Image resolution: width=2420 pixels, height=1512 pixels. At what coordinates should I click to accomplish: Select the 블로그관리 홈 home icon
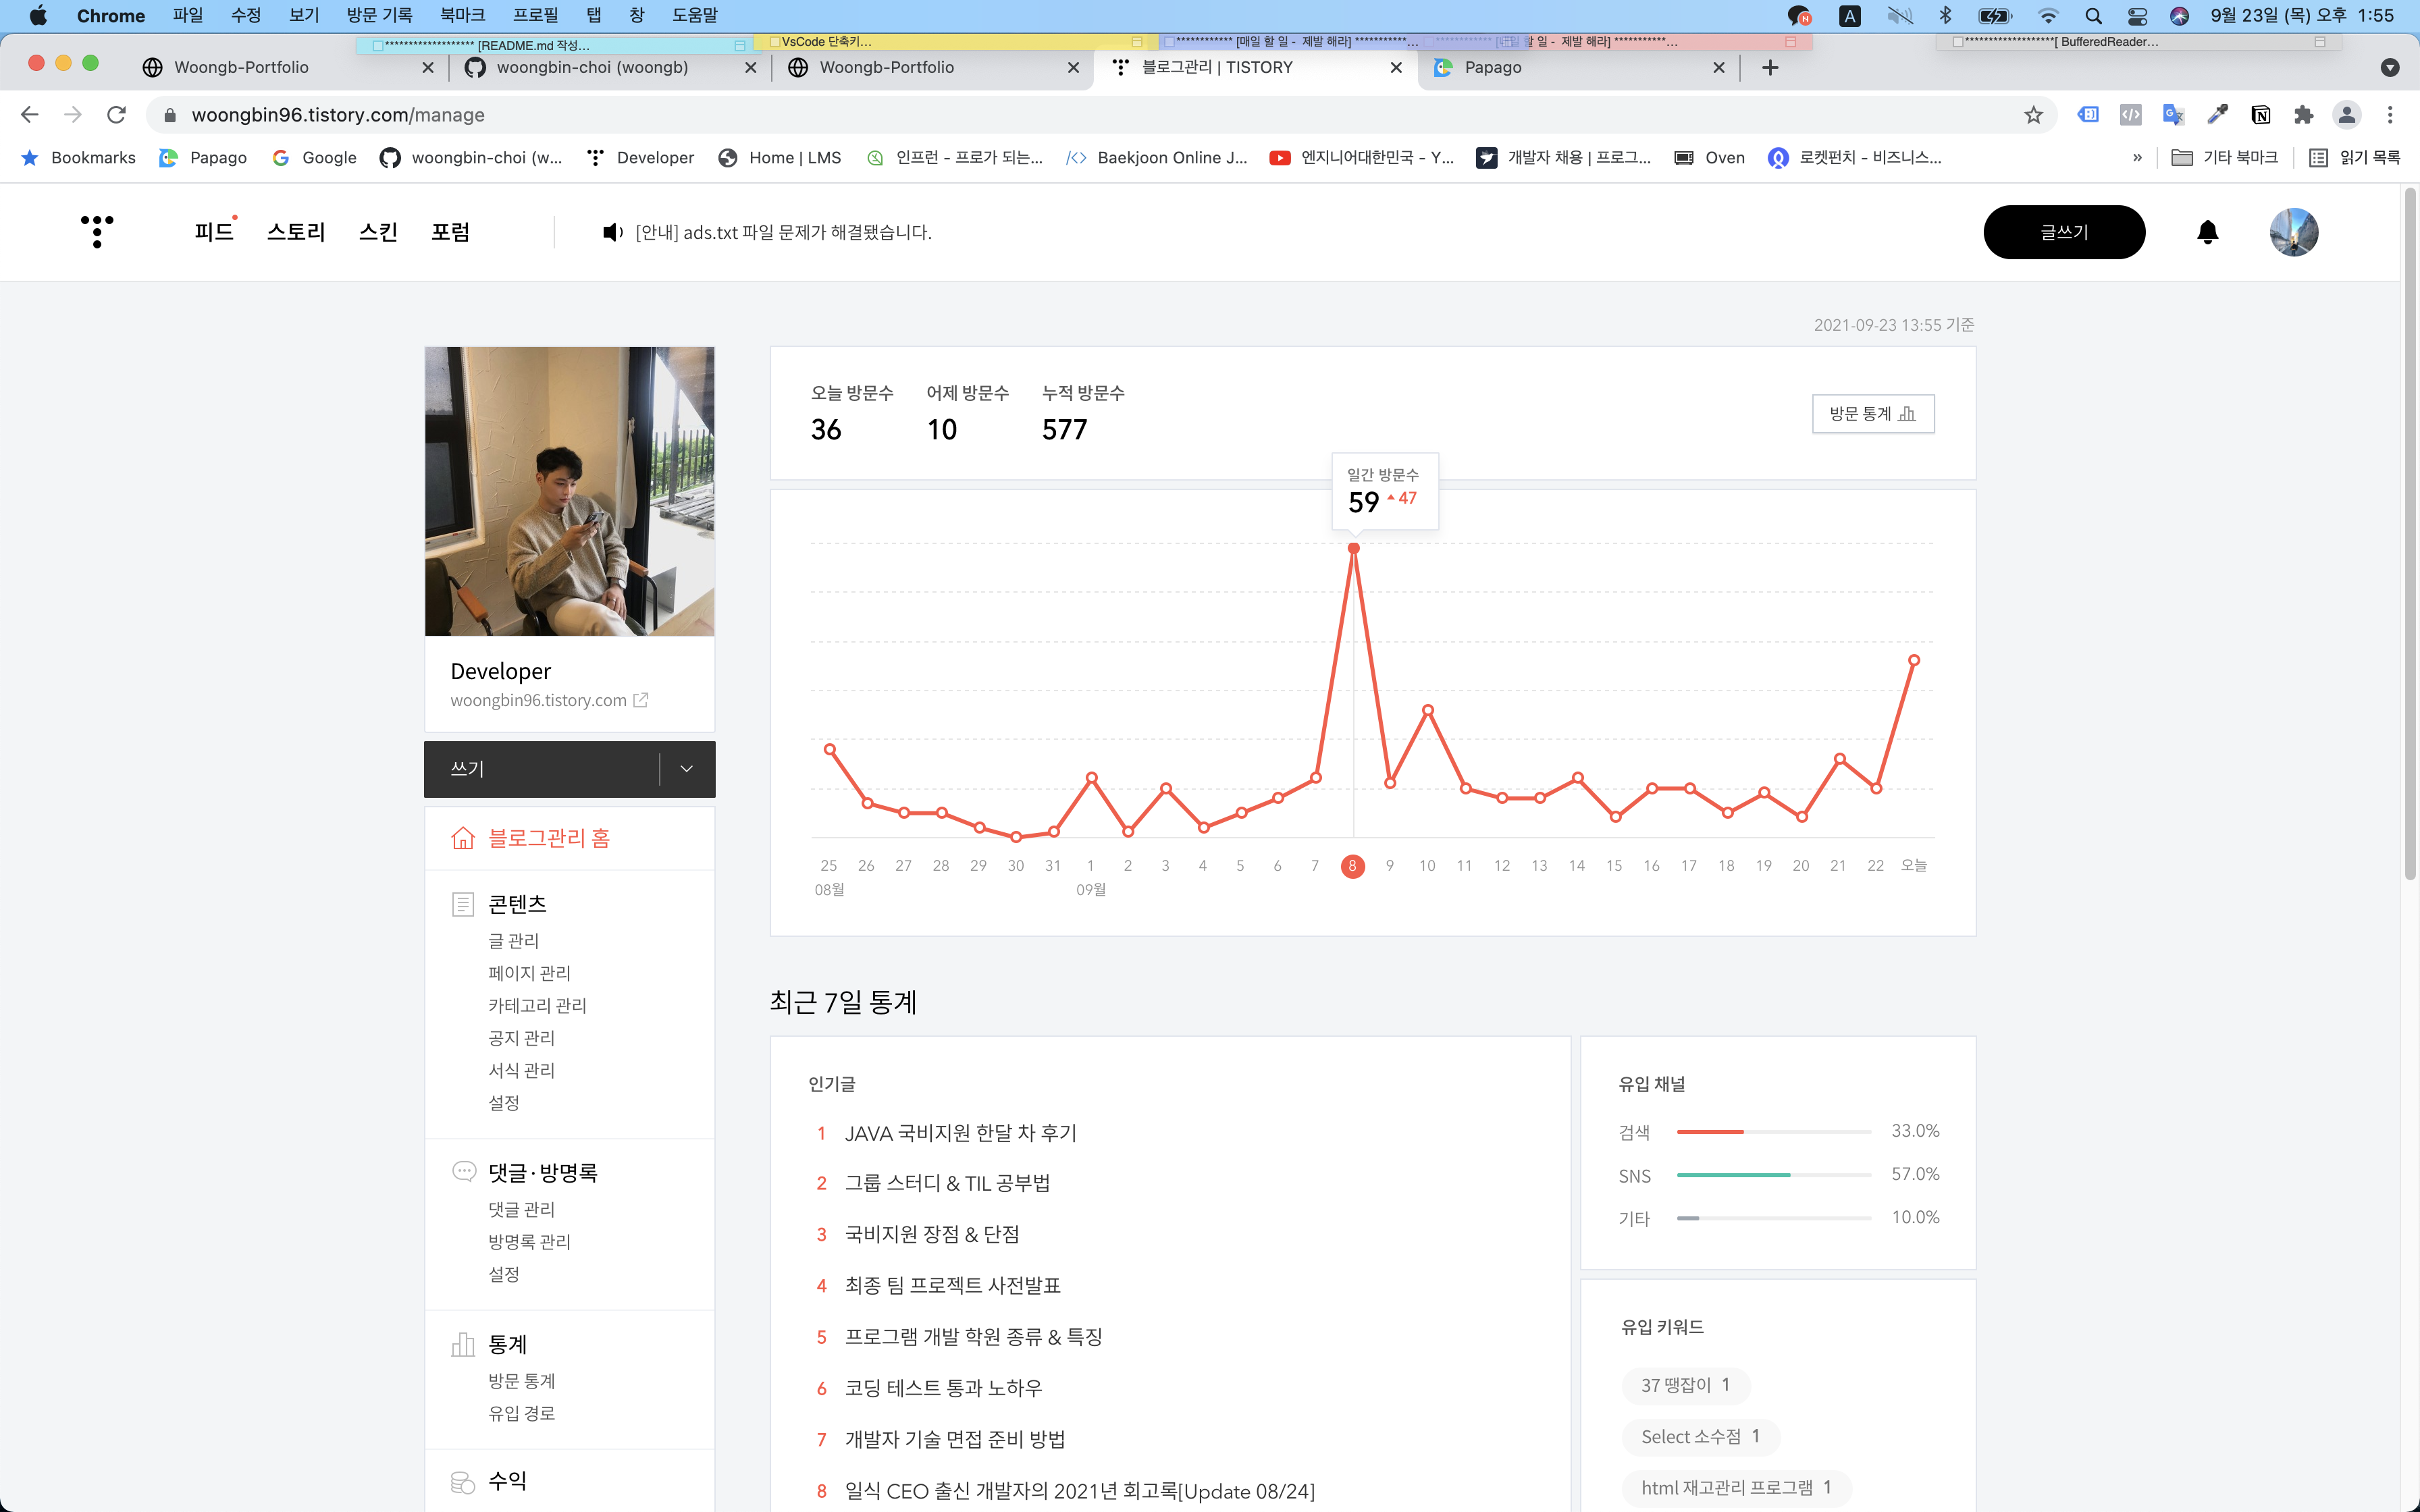(x=463, y=838)
